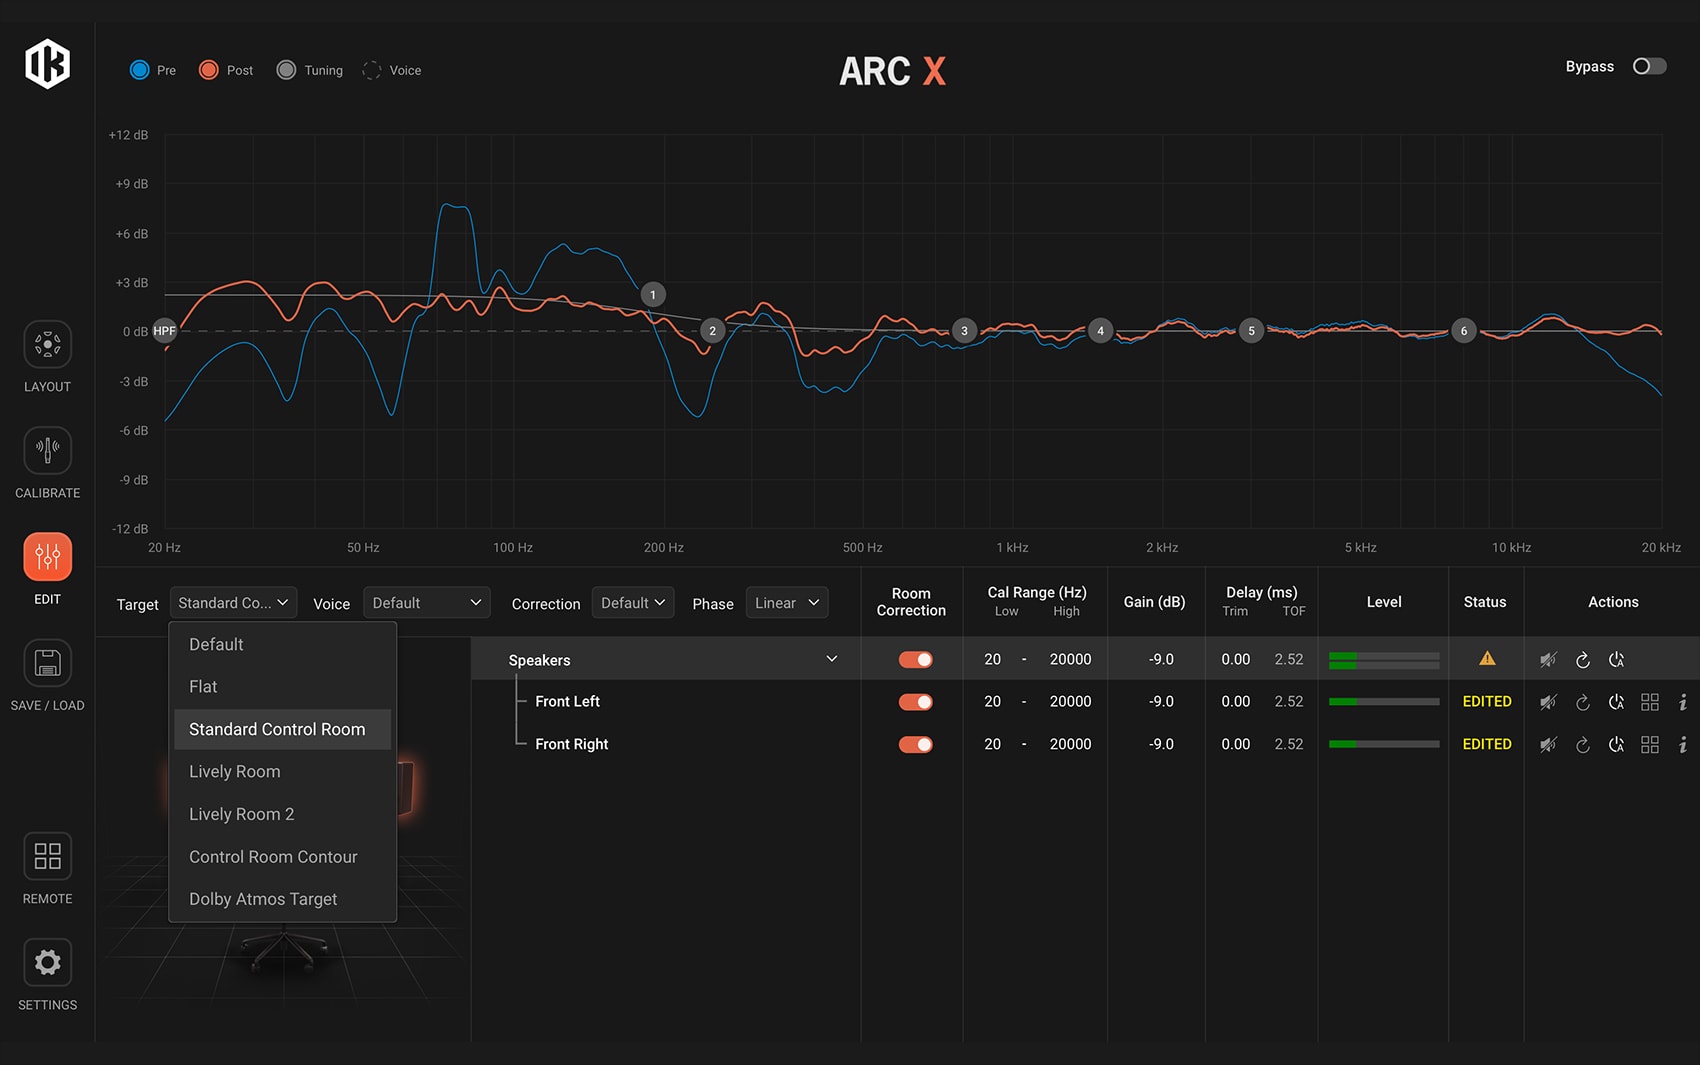Click the Save / Load icon
The image size is (1700, 1065).
click(47, 663)
